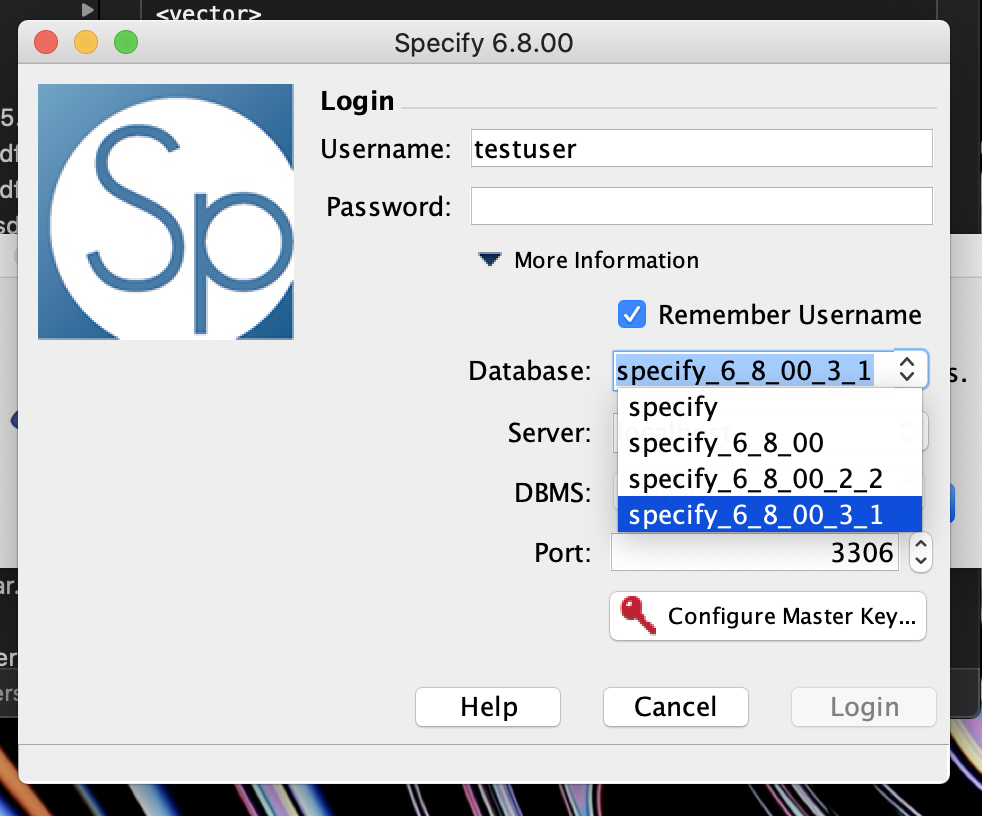Click the Port field up stepper arrow

(919, 545)
